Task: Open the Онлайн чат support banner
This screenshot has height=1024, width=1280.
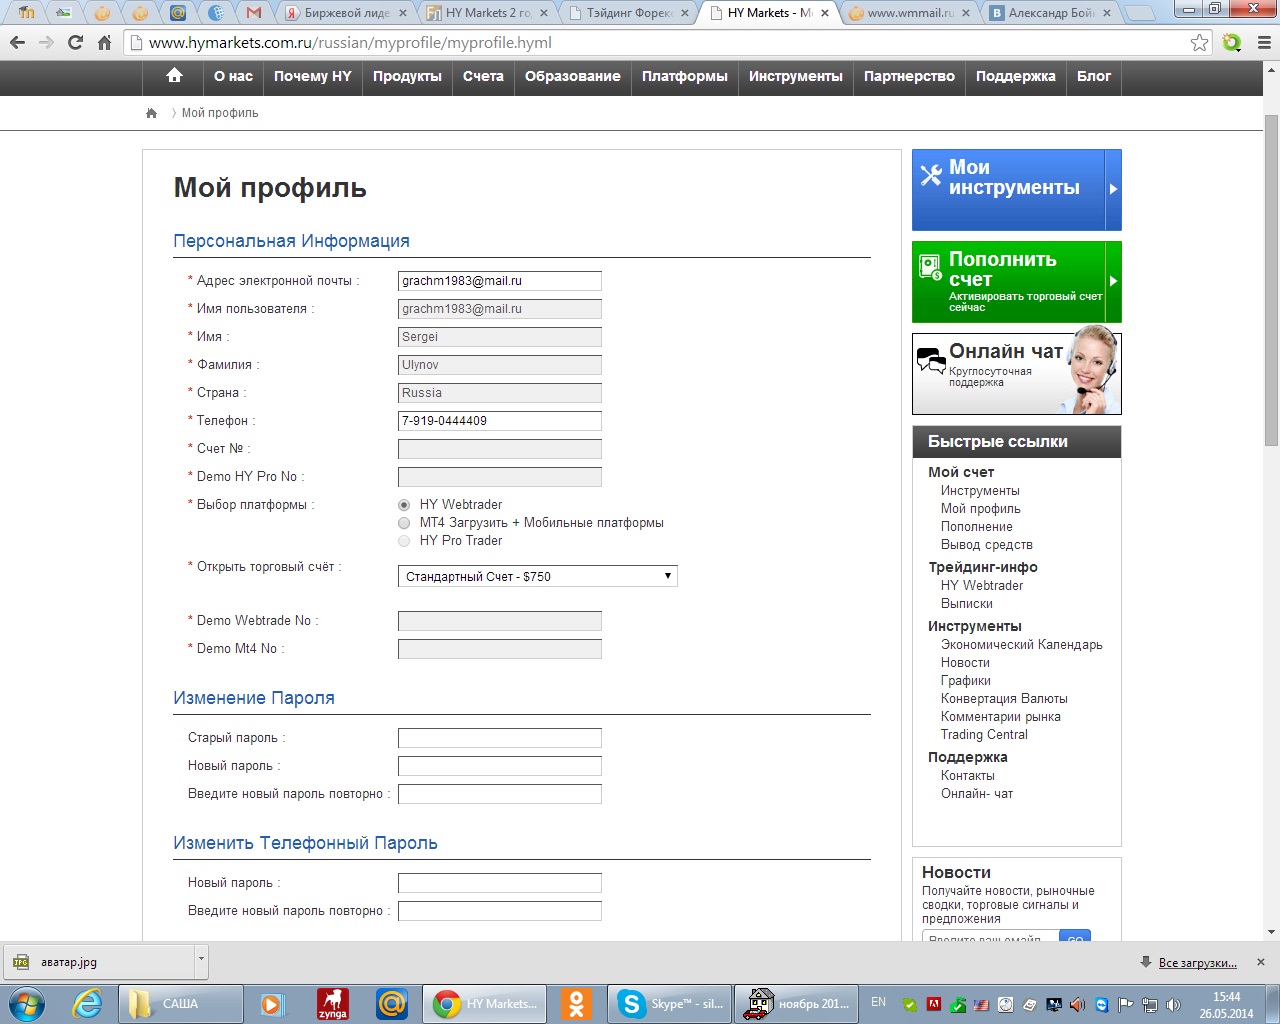Action: click(1017, 374)
